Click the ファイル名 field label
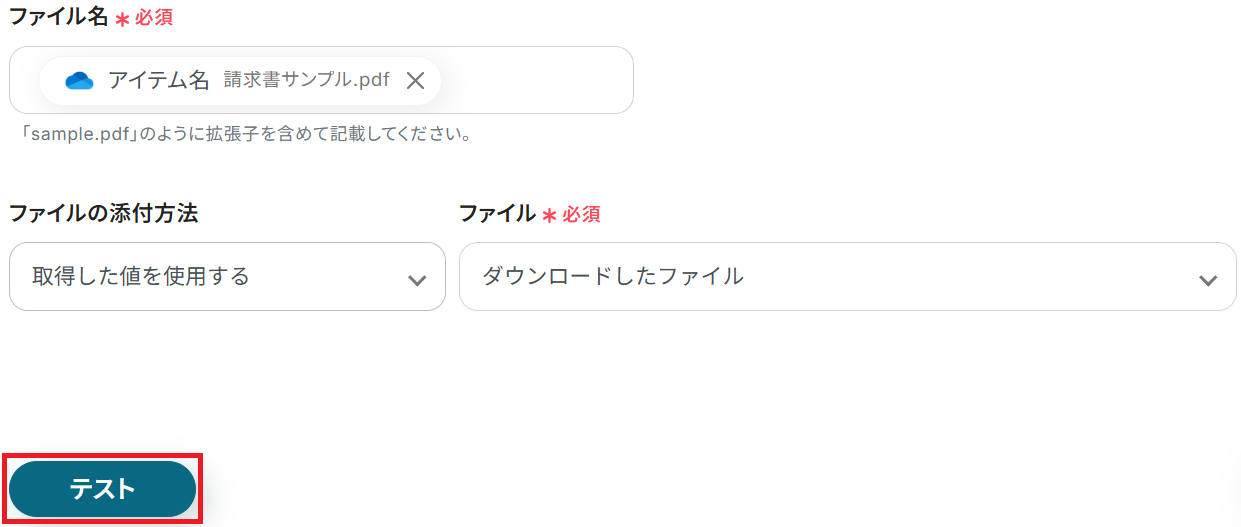Image resolution: width=1241 pixels, height=527 pixels. click(58, 17)
